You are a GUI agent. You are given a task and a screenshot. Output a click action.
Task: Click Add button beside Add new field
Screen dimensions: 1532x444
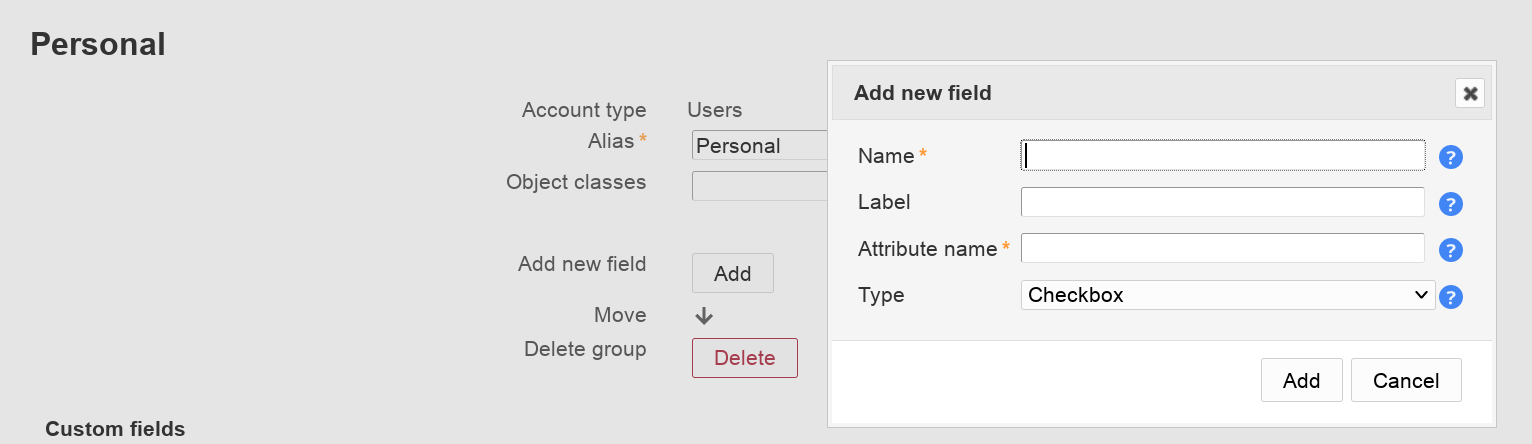click(732, 273)
